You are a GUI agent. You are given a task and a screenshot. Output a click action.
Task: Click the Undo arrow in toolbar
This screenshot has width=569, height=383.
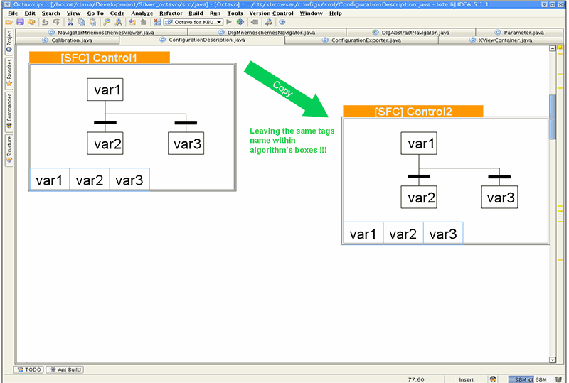[x=45, y=22]
